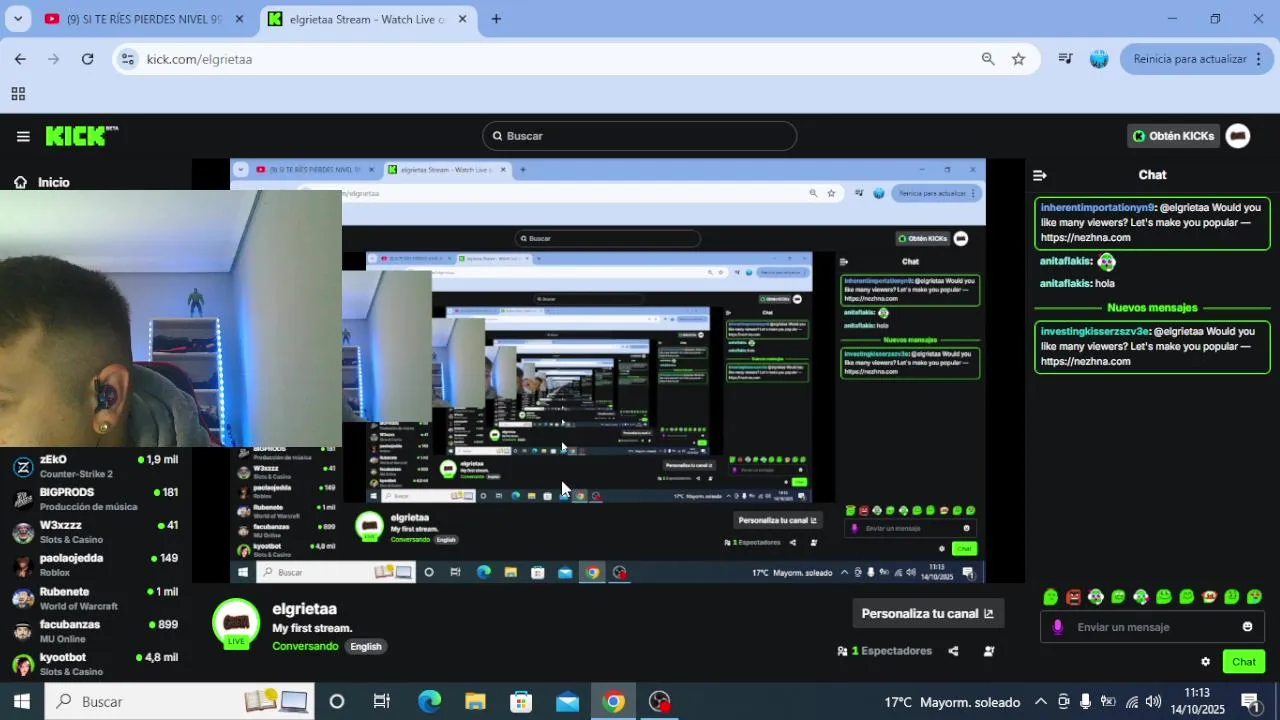The width and height of the screenshot is (1280, 720).
Task: Reload the page
Action: click(x=87, y=59)
